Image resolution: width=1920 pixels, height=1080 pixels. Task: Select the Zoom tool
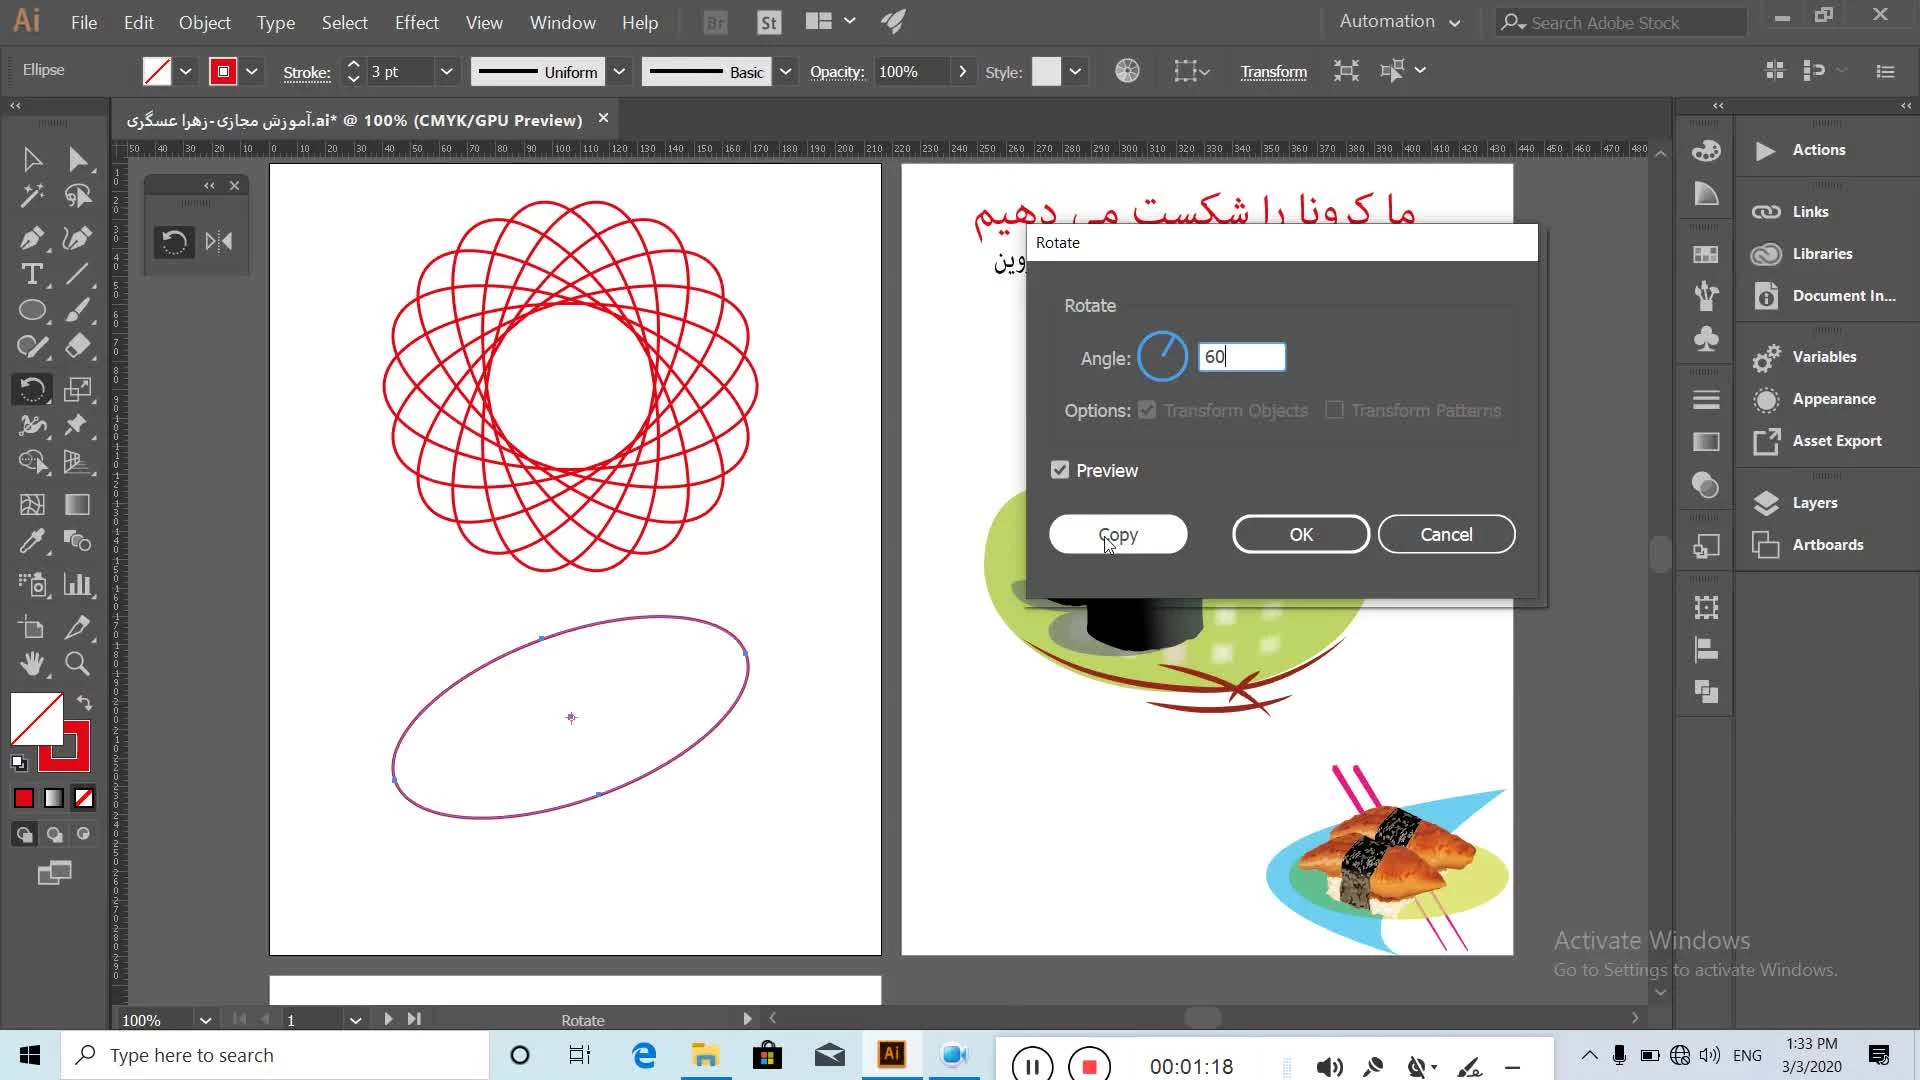tap(77, 663)
